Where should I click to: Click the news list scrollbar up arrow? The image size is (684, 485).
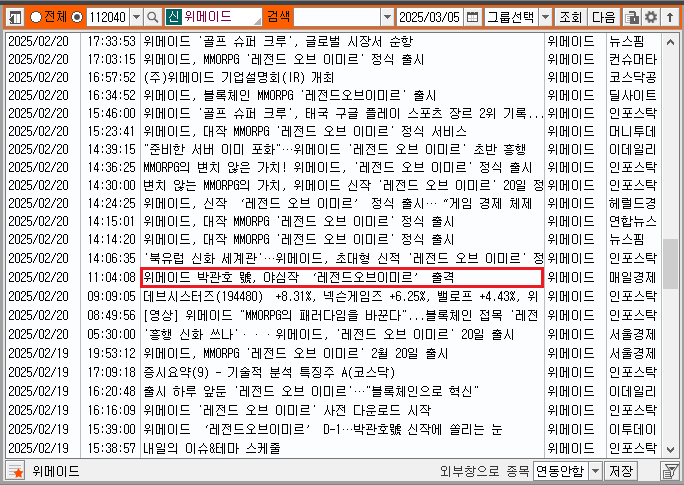coord(670,42)
